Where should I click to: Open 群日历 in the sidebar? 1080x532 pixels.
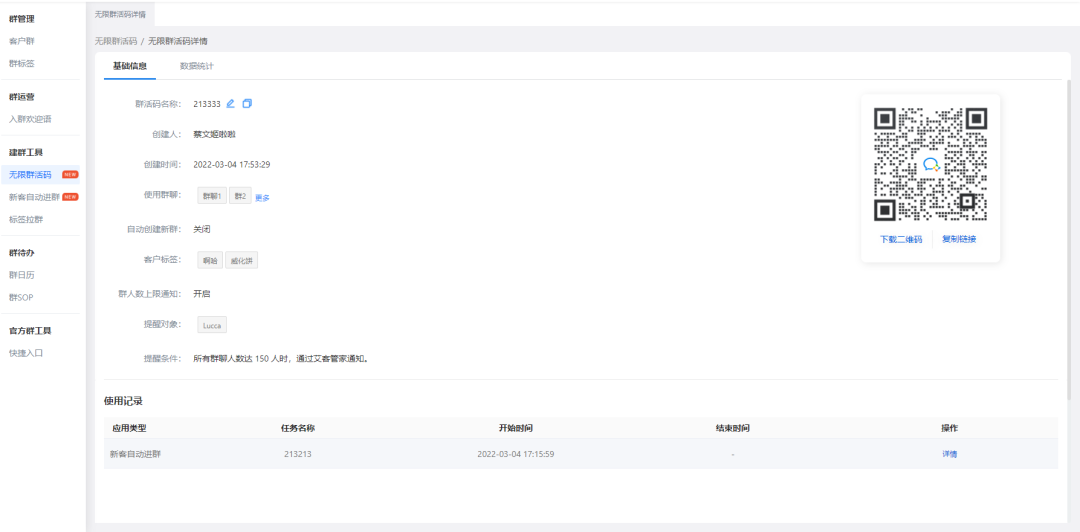tap(21, 275)
